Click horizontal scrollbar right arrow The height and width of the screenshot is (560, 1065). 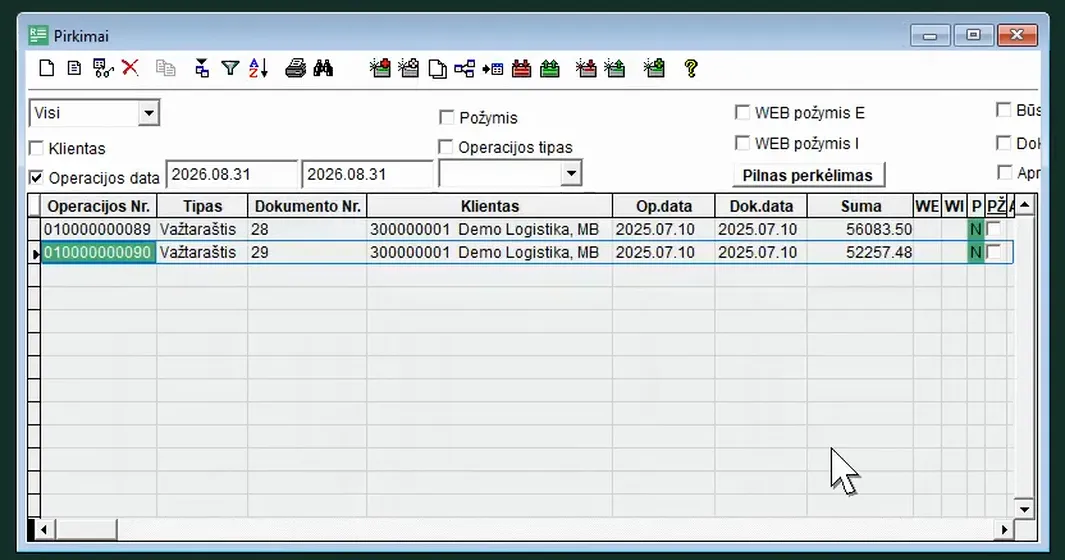[1004, 529]
